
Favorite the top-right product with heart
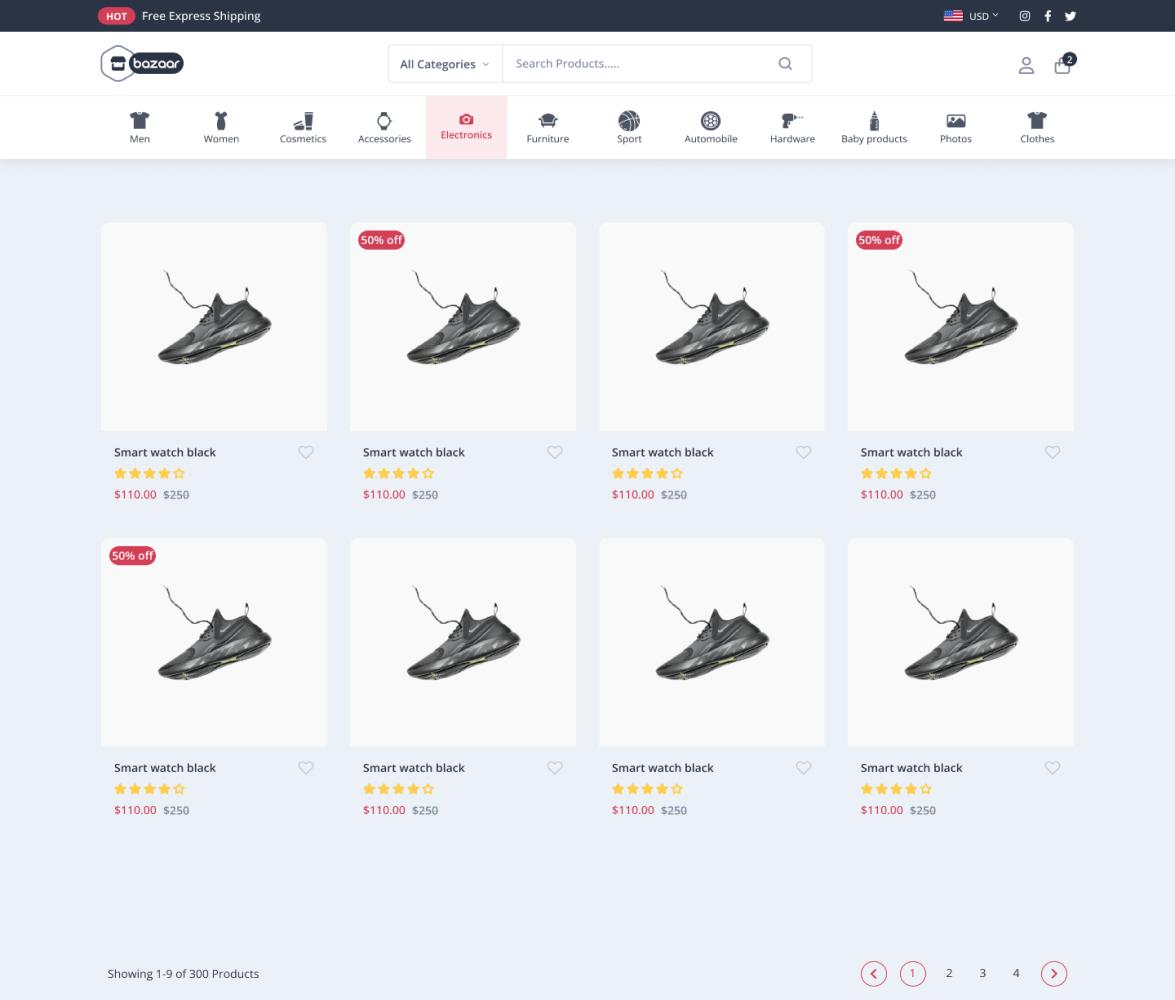[x=1052, y=452]
